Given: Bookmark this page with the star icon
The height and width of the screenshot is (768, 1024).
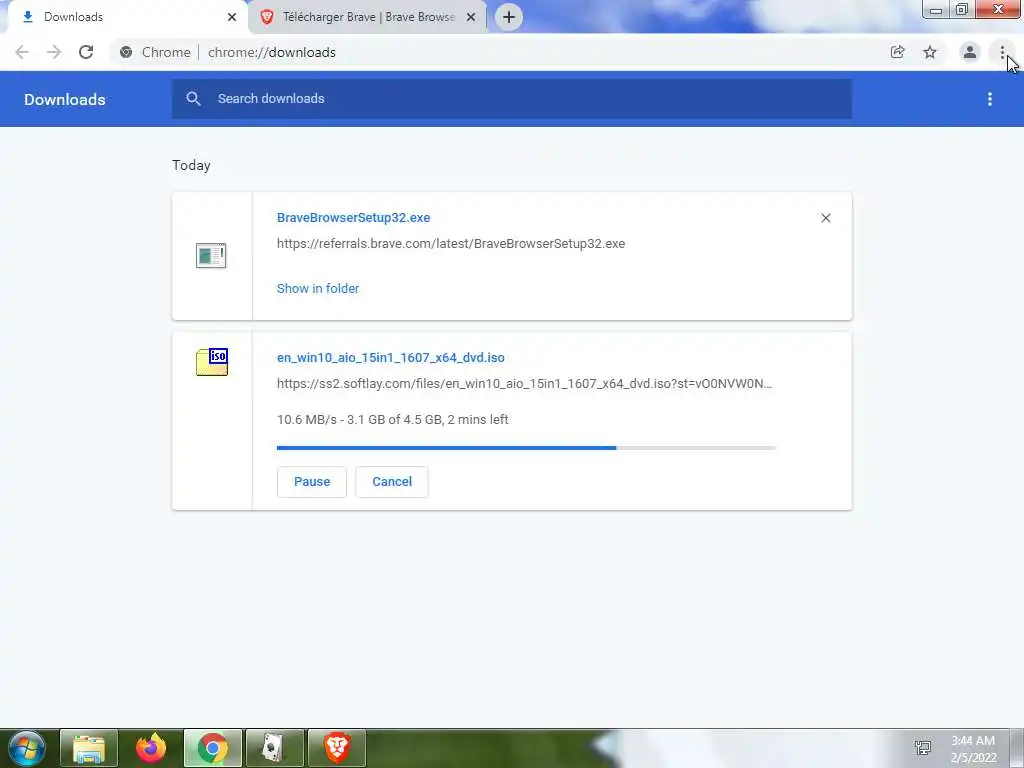Looking at the screenshot, I should click(x=930, y=52).
